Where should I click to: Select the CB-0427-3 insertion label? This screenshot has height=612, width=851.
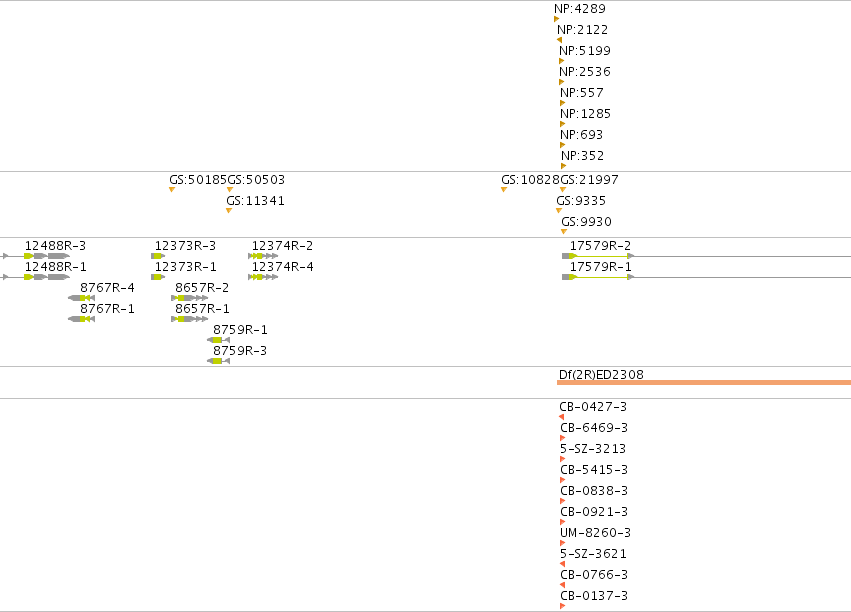[593, 407]
